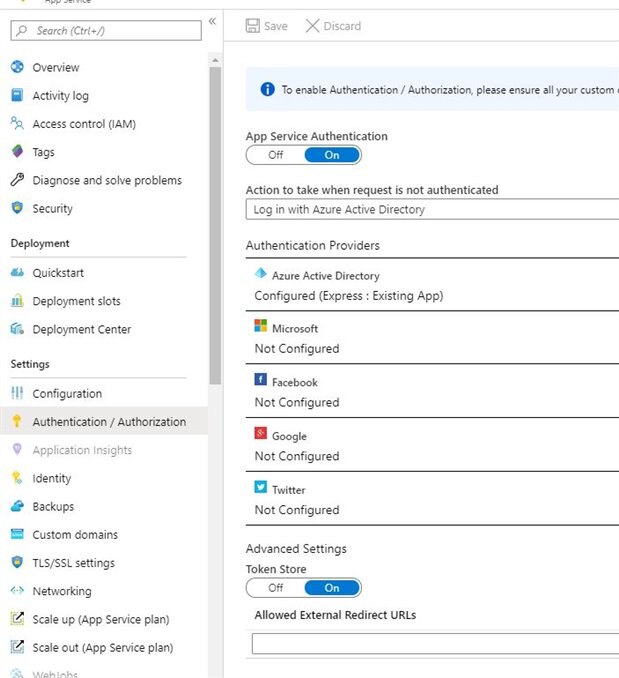Click the sidebar vertical scrollbar
This screenshot has width=619, height=678.
click(215, 220)
